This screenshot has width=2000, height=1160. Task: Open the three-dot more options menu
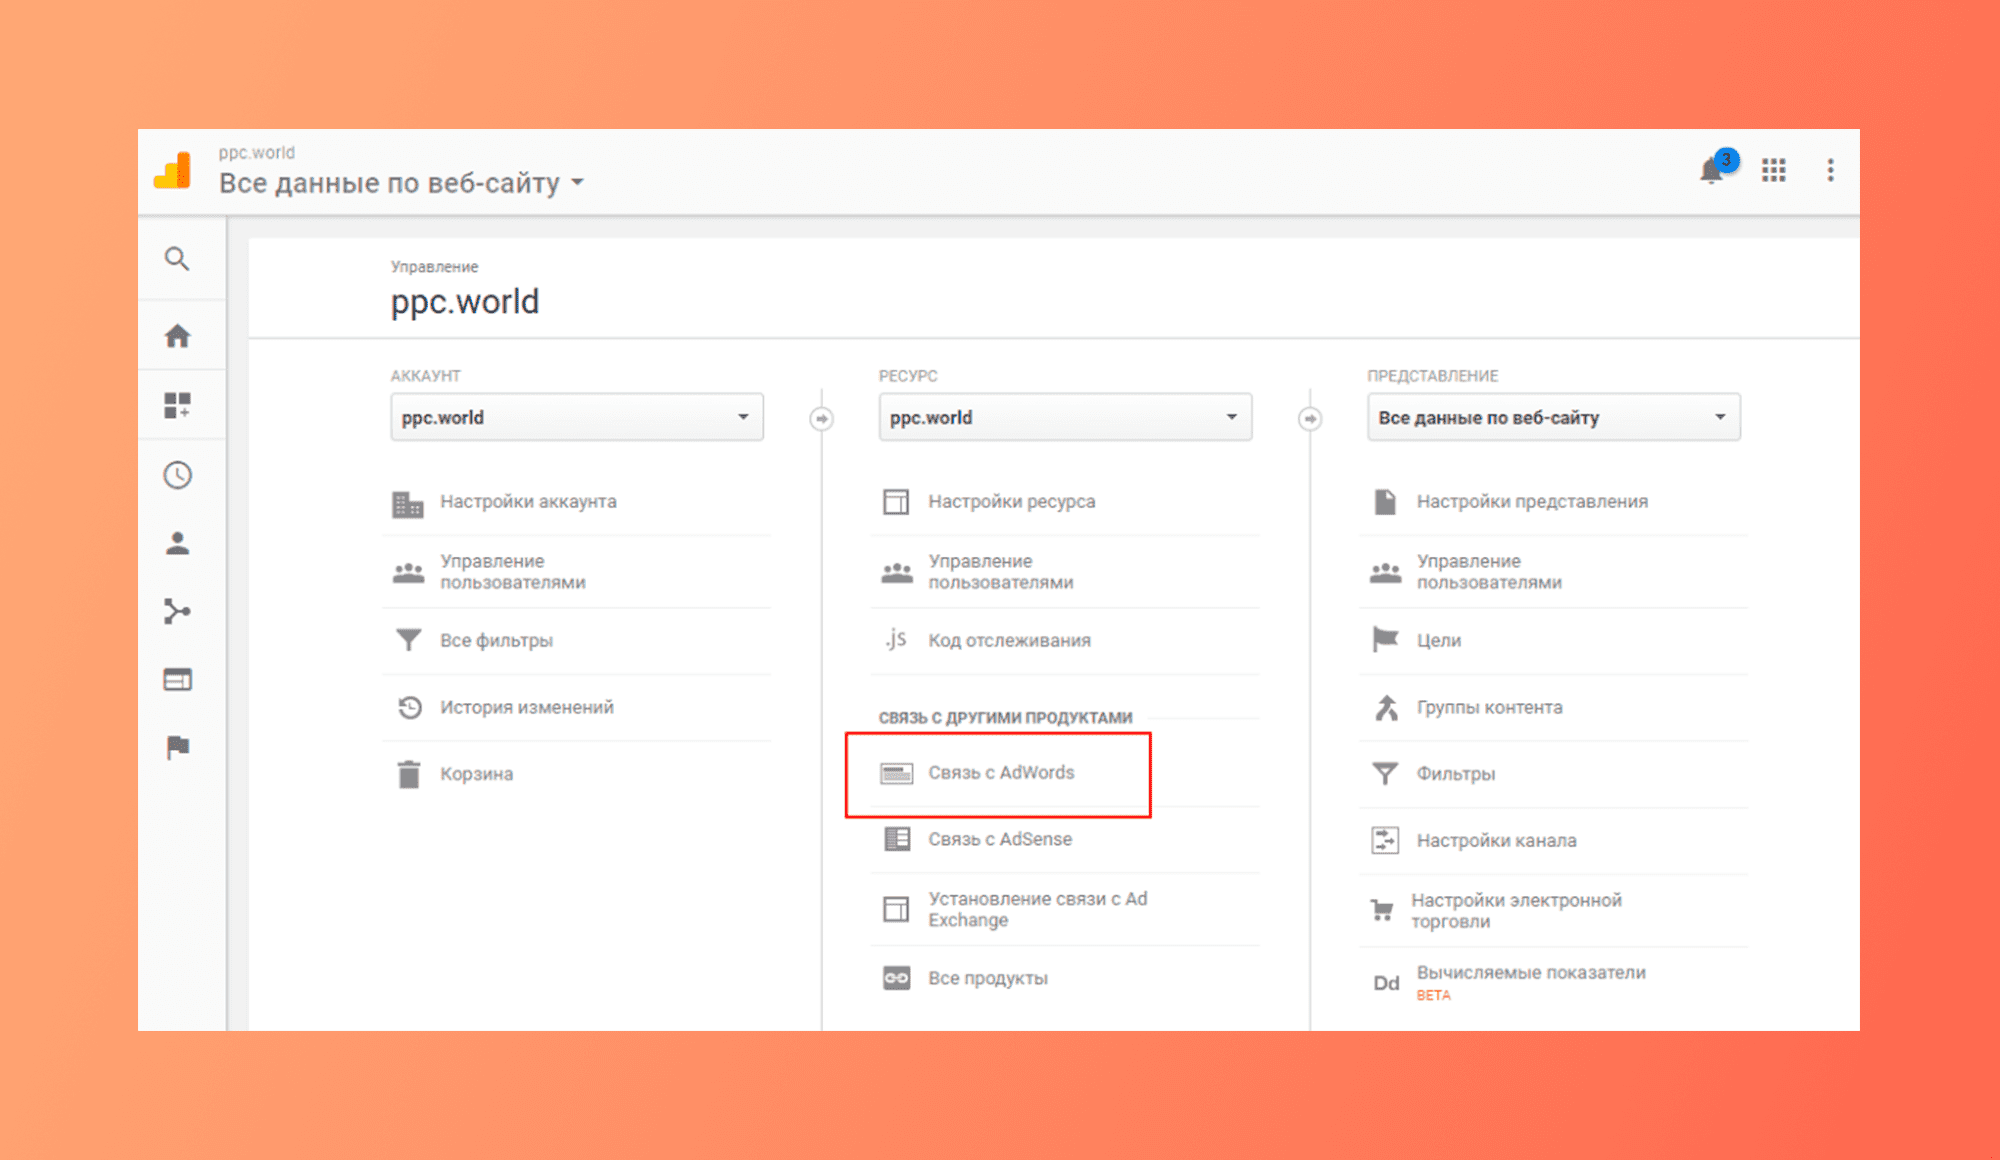[1831, 170]
